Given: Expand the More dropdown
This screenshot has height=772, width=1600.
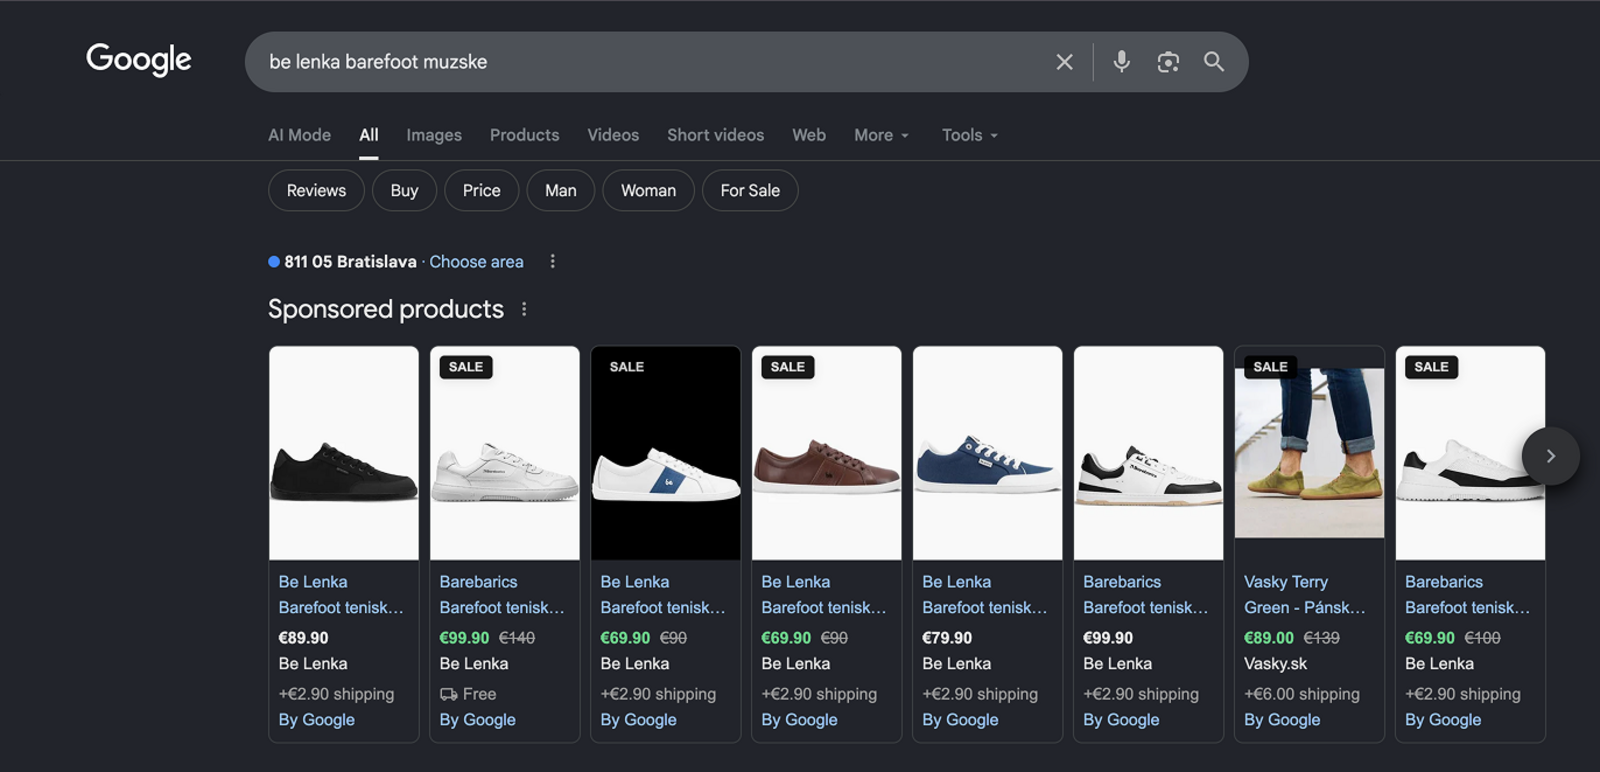Looking at the screenshot, I should click(881, 135).
